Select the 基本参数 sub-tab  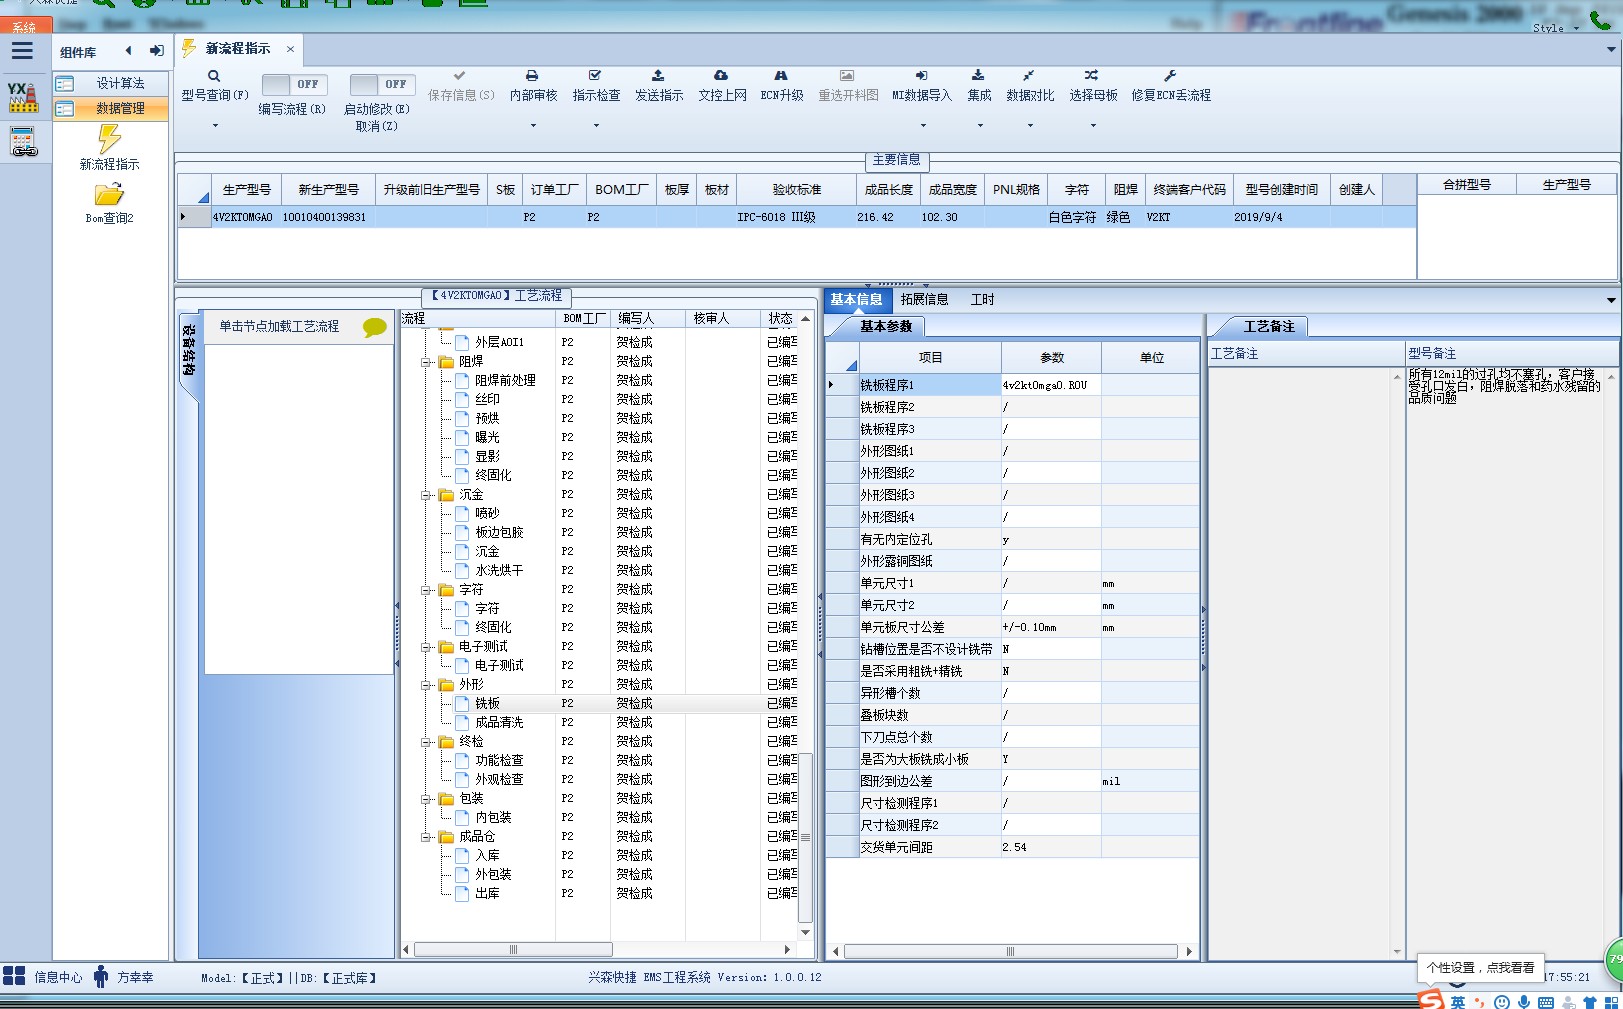[886, 326]
